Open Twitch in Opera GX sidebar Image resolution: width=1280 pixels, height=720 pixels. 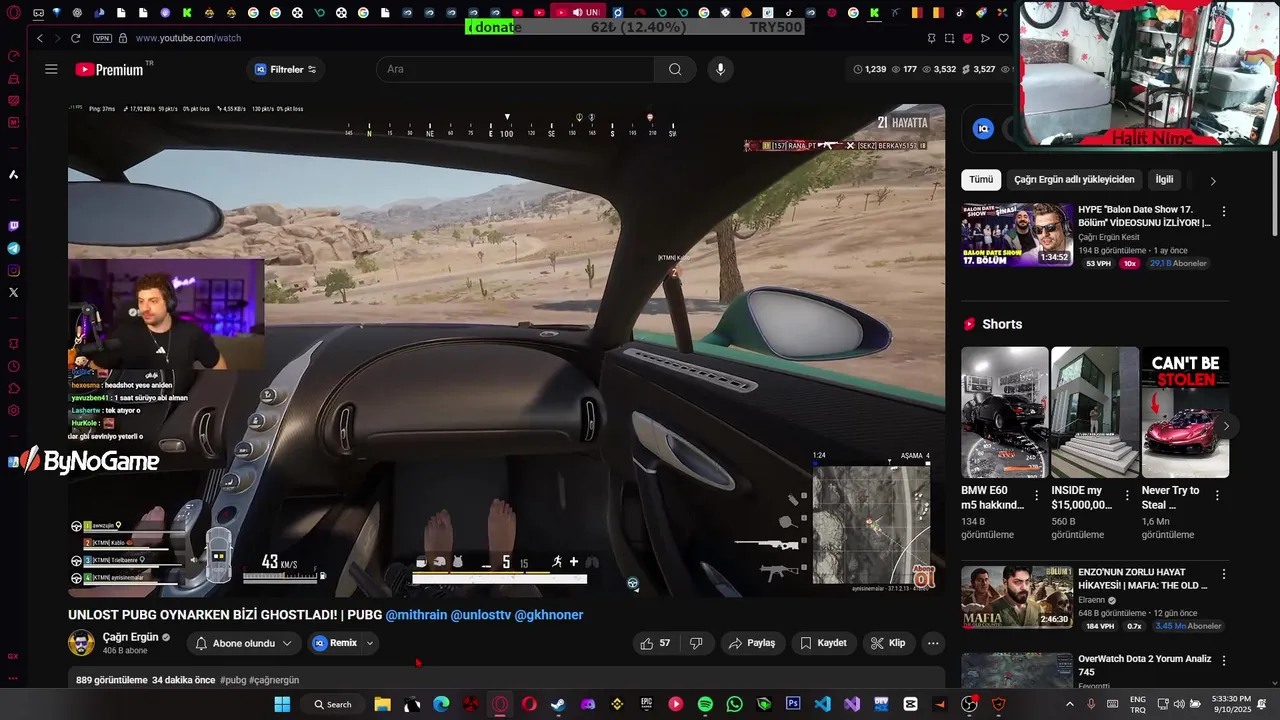[x=13, y=226]
